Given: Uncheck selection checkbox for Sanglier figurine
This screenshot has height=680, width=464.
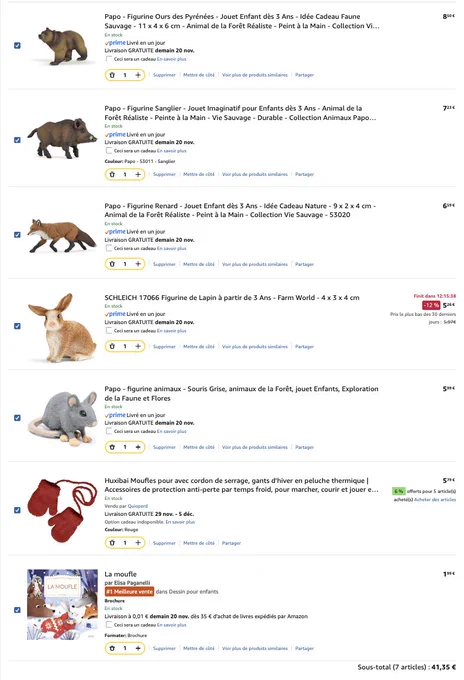Looking at the screenshot, I should (17, 140).
